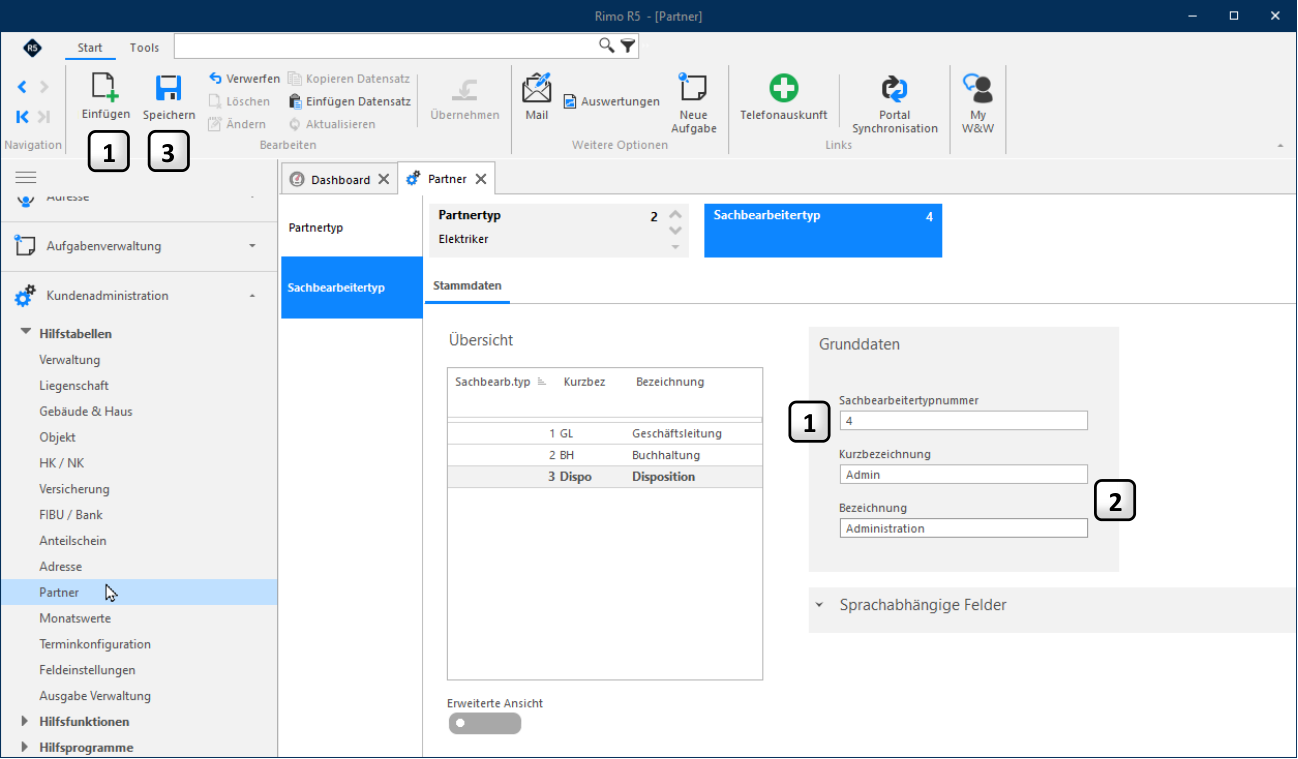The width and height of the screenshot is (1298, 759).
Task: Click the Bezeichnung input field
Action: (963, 528)
